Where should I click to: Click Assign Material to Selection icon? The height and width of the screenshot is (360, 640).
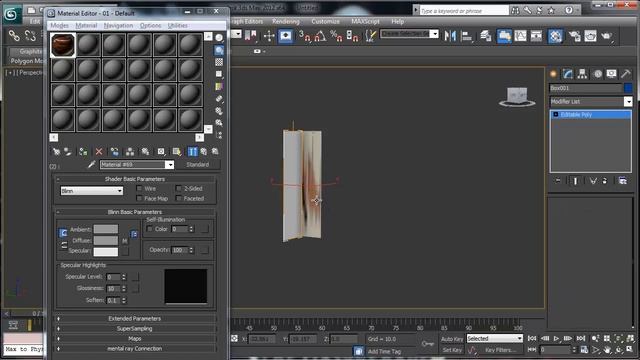83,152
